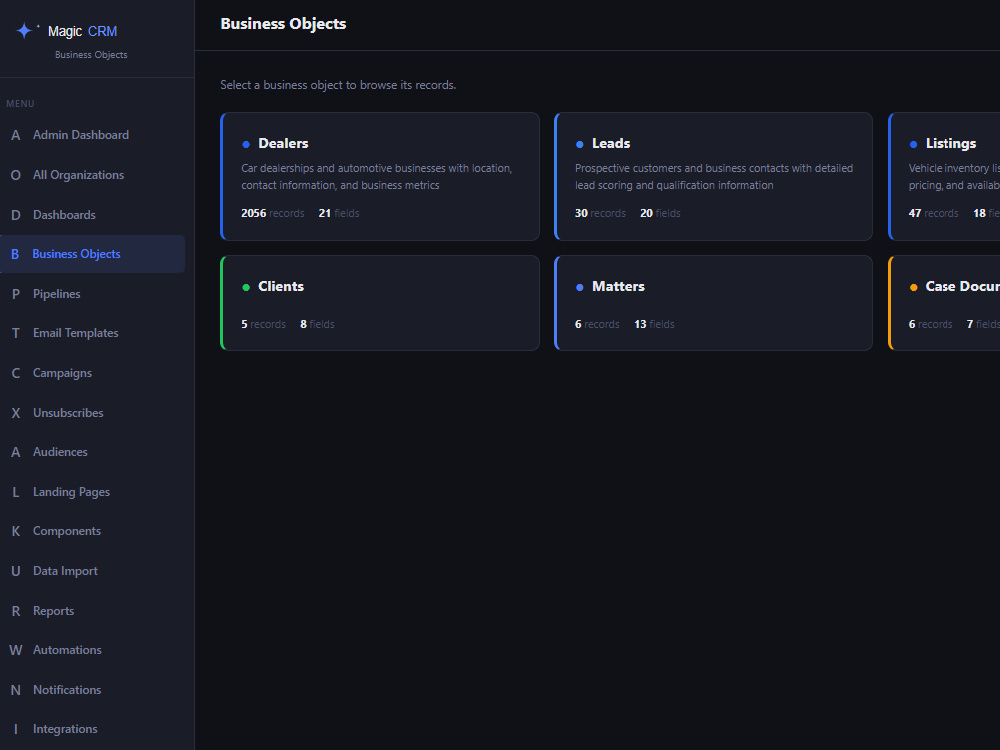Click the 'U' icon beside Data Import
This screenshot has height=750, width=1000.
16,571
